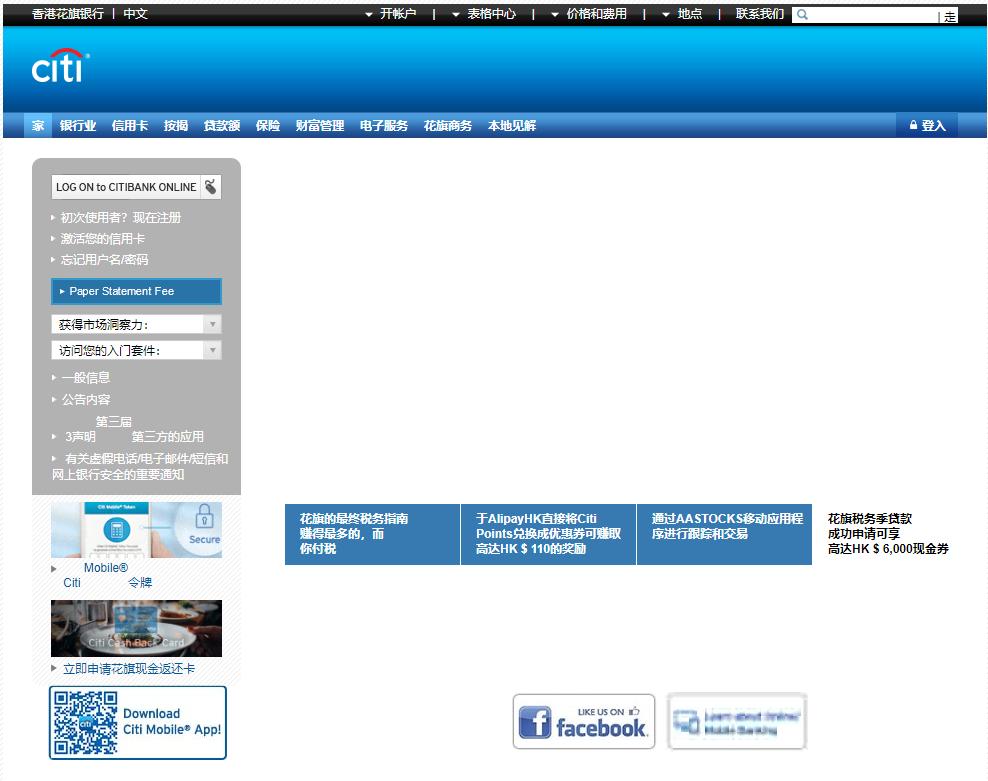Click the Citi Mobile App QR code
Image resolution: width=988 pixels, height=781 pixels.
(86, 722)
